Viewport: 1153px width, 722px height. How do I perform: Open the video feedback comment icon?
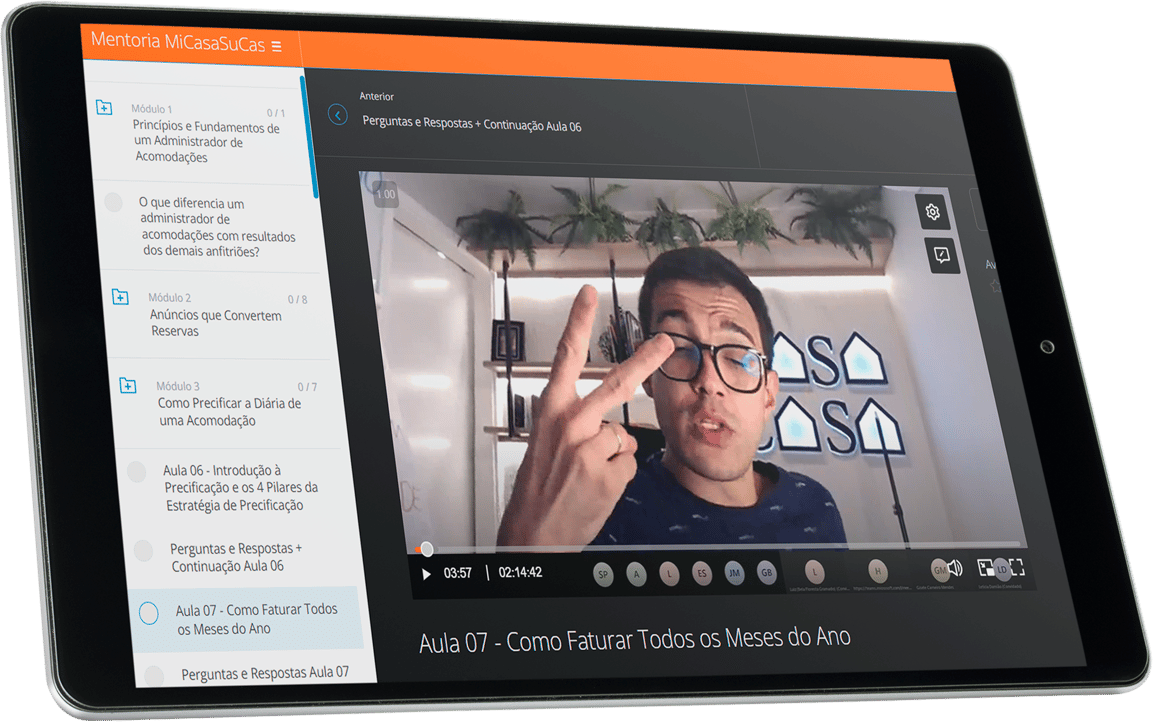[941, 255]
